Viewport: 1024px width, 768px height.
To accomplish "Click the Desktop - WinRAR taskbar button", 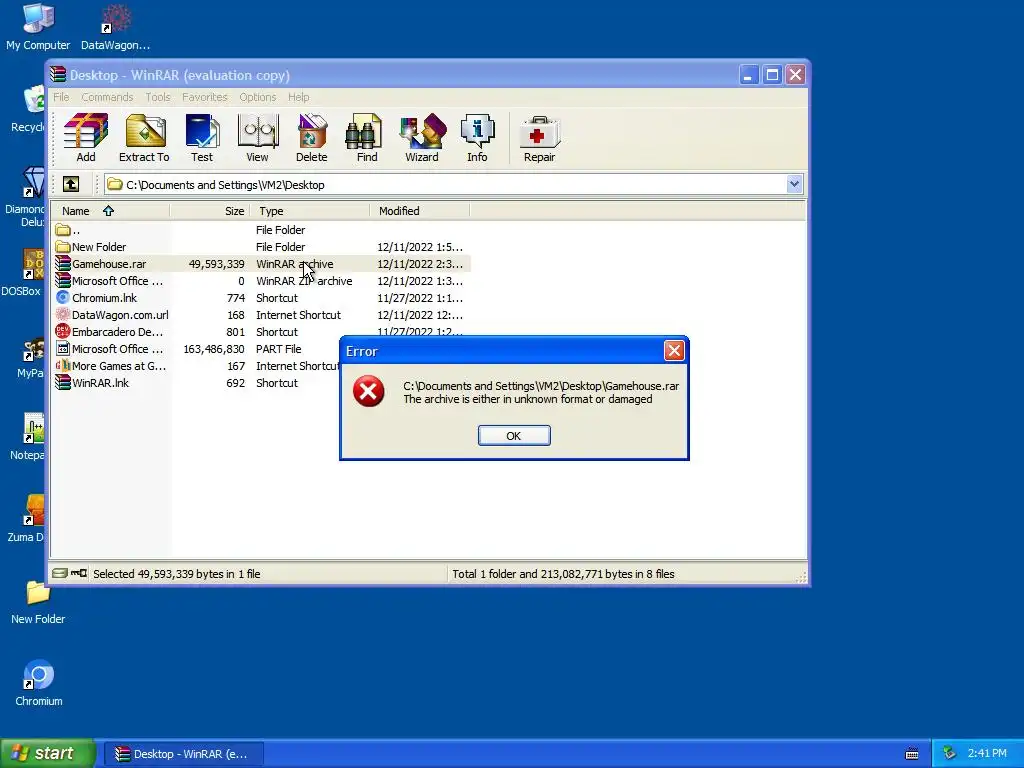I will [x=184, y=754].
